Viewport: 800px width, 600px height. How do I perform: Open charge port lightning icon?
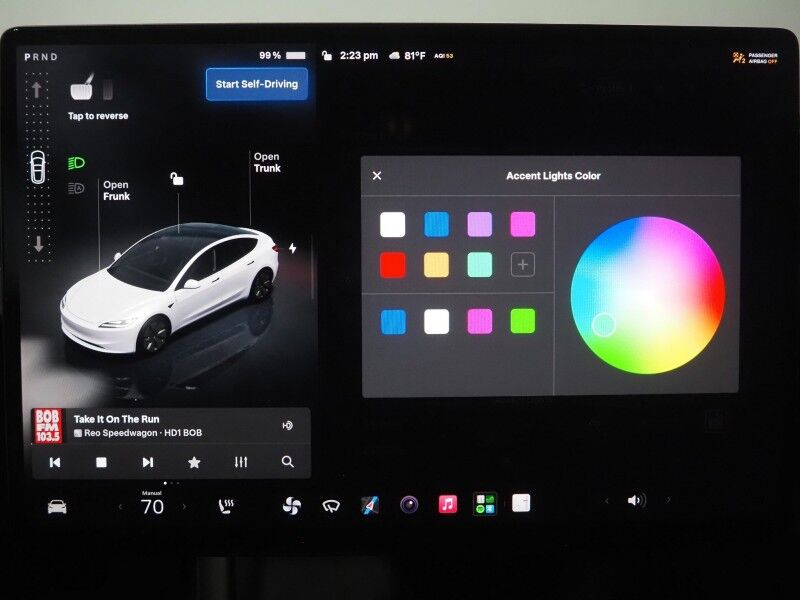(x=292, y=248)
